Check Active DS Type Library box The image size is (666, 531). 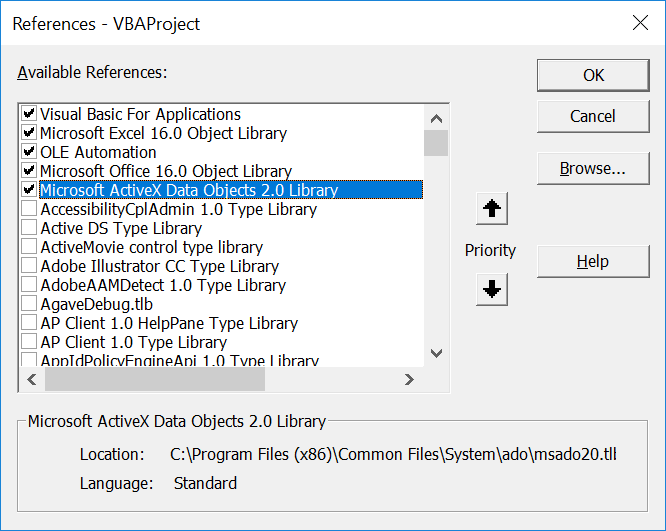[x=28, y=228]
